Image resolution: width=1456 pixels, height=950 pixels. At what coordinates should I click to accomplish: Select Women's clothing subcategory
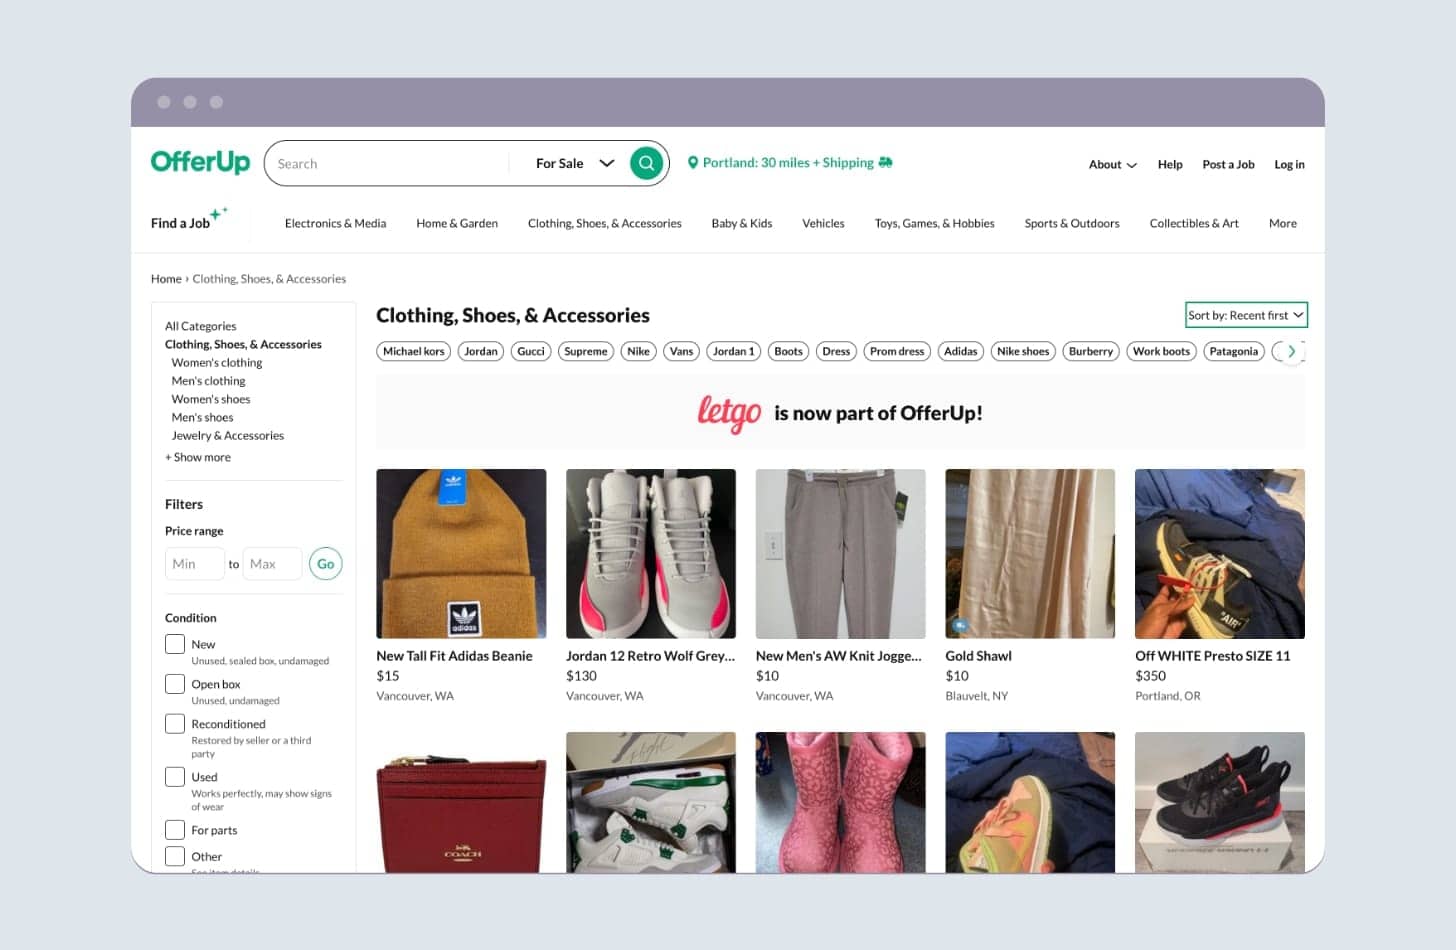click(x=216, y=363)
